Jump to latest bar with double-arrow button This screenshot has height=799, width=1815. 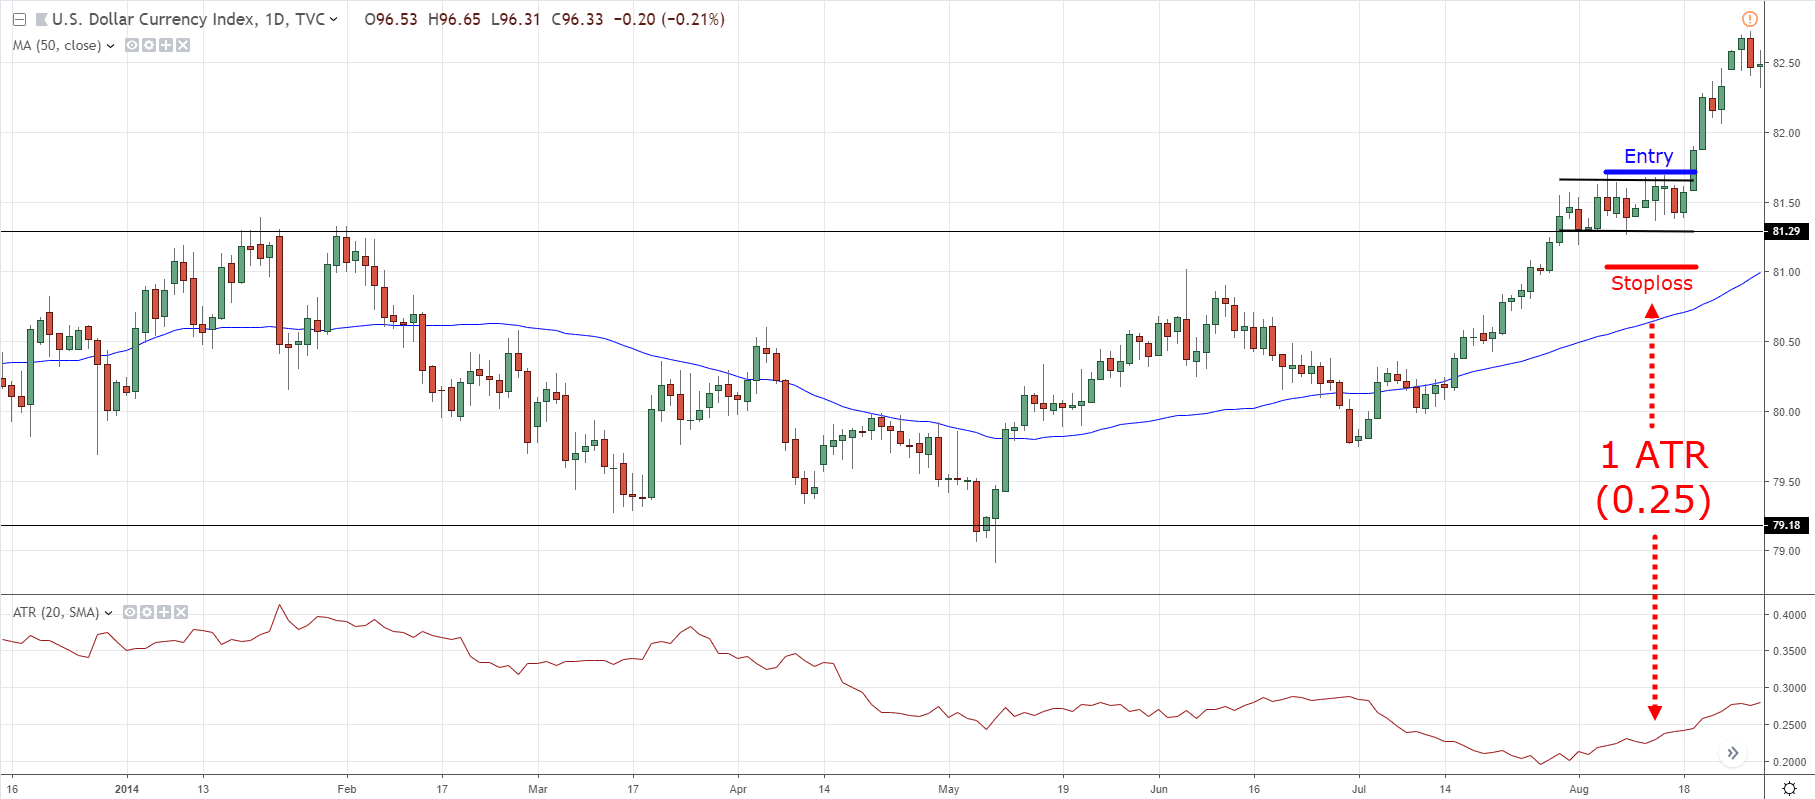1733,753
